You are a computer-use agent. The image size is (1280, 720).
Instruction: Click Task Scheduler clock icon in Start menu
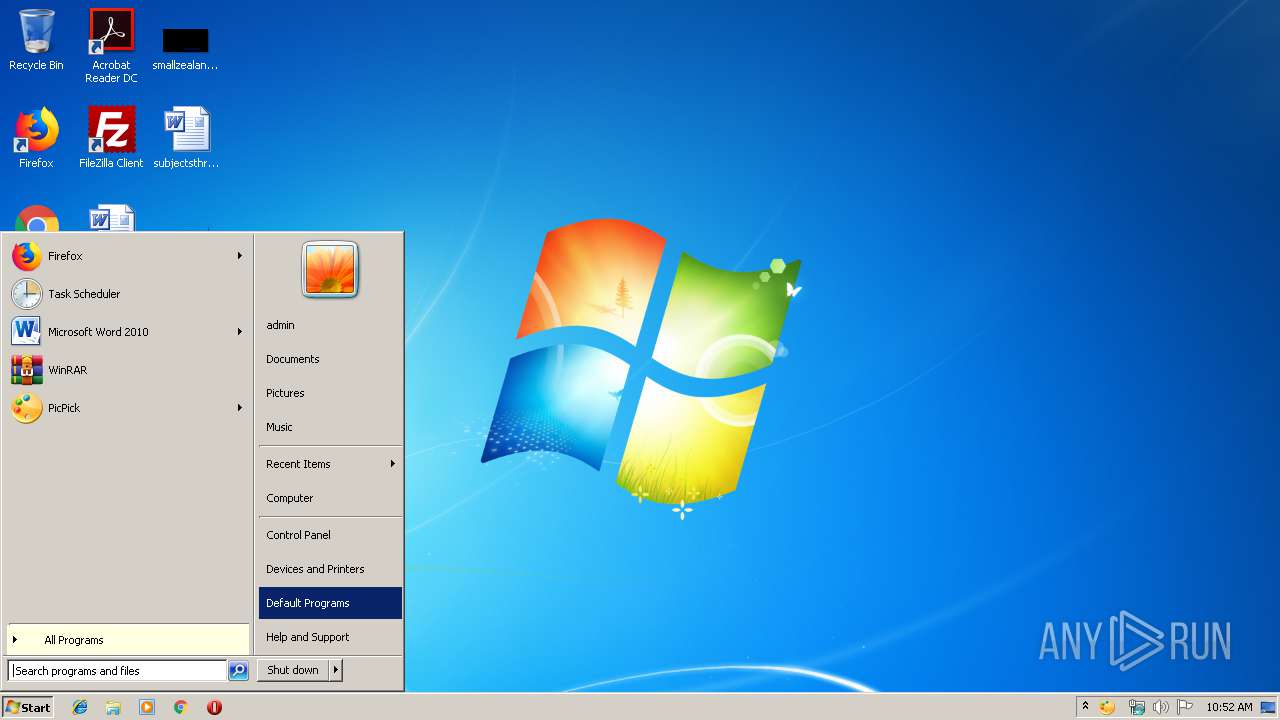click(27, 294)
